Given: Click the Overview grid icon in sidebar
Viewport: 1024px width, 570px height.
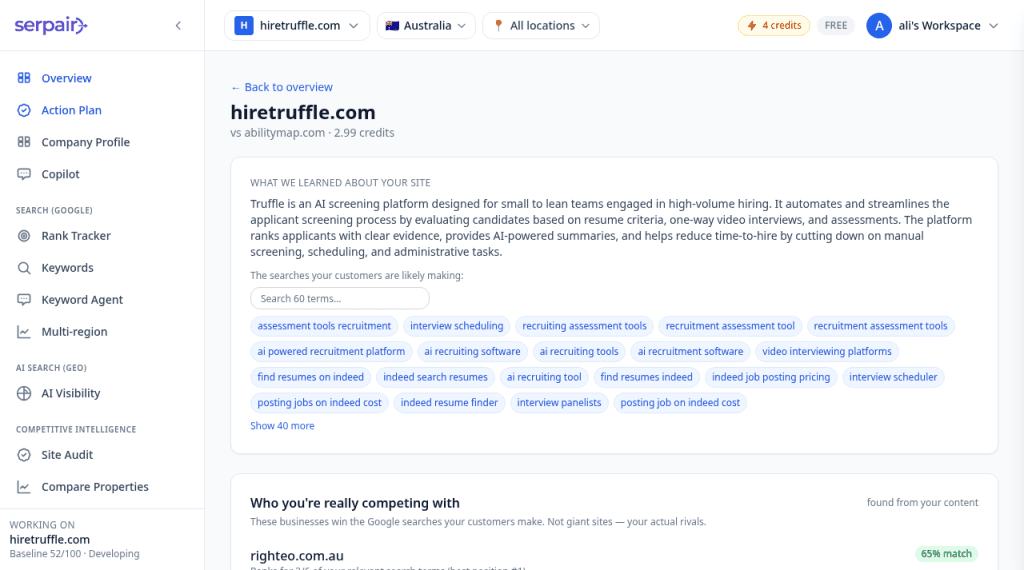Looking at the screenshot, I should coord(24,78).
